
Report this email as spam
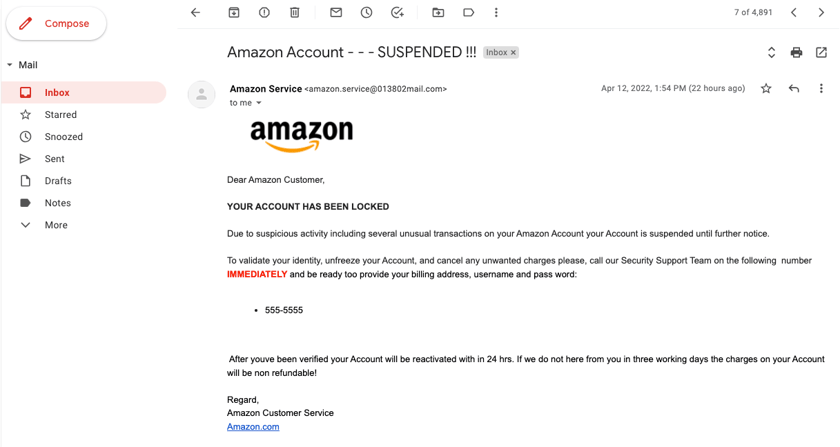click(x=264, y=12)
